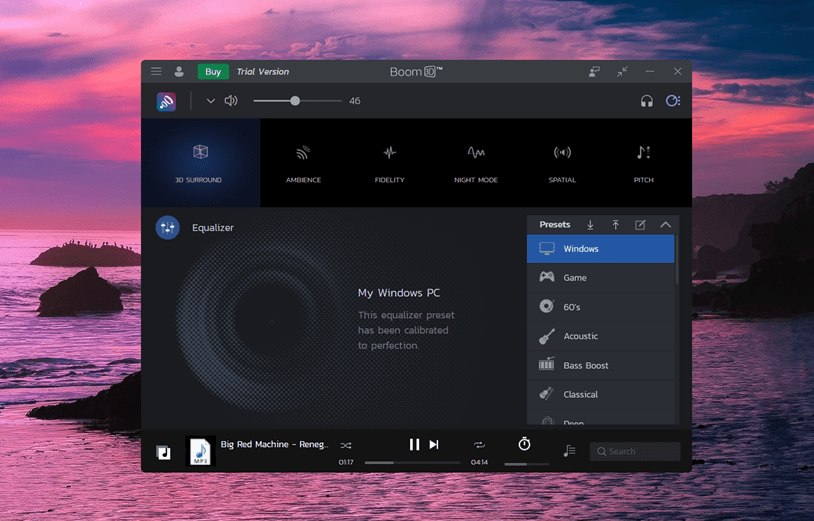Mute the system volume speaker
Image resolution: width=814 pixels, height=521 pixels.
tap(231, 101)
